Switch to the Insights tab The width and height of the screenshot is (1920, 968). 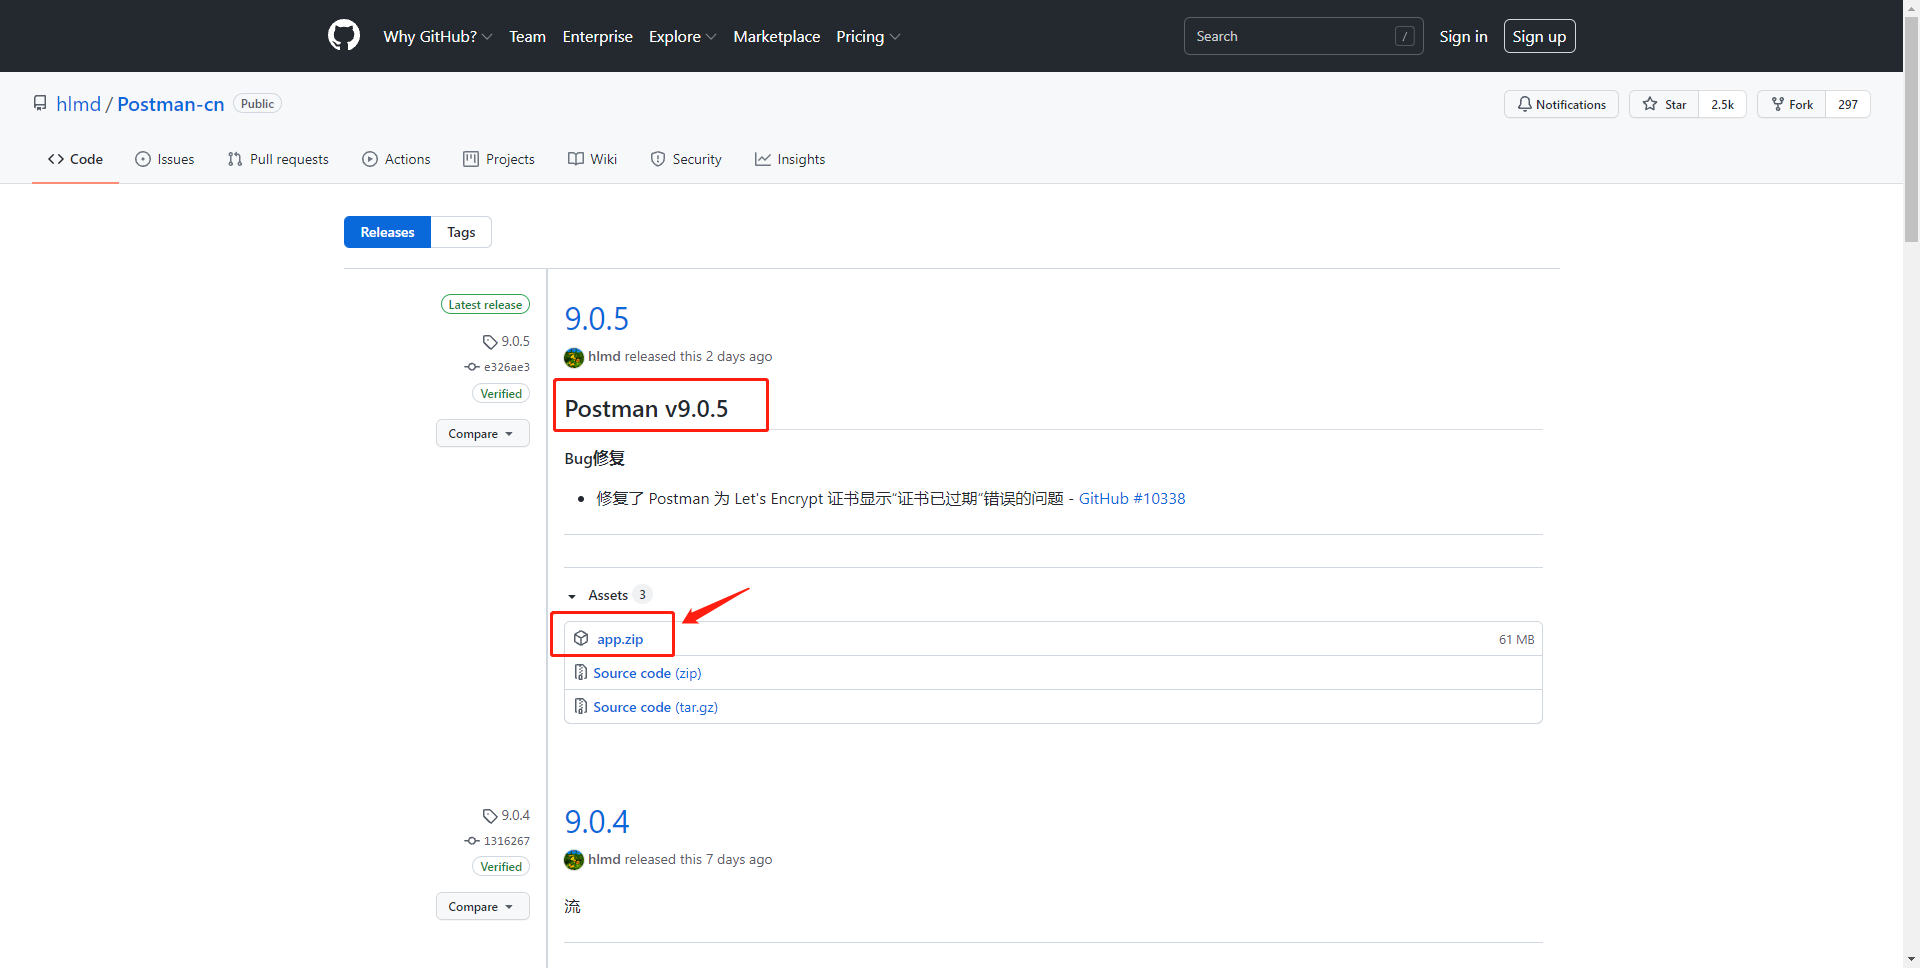coord(790,159)
